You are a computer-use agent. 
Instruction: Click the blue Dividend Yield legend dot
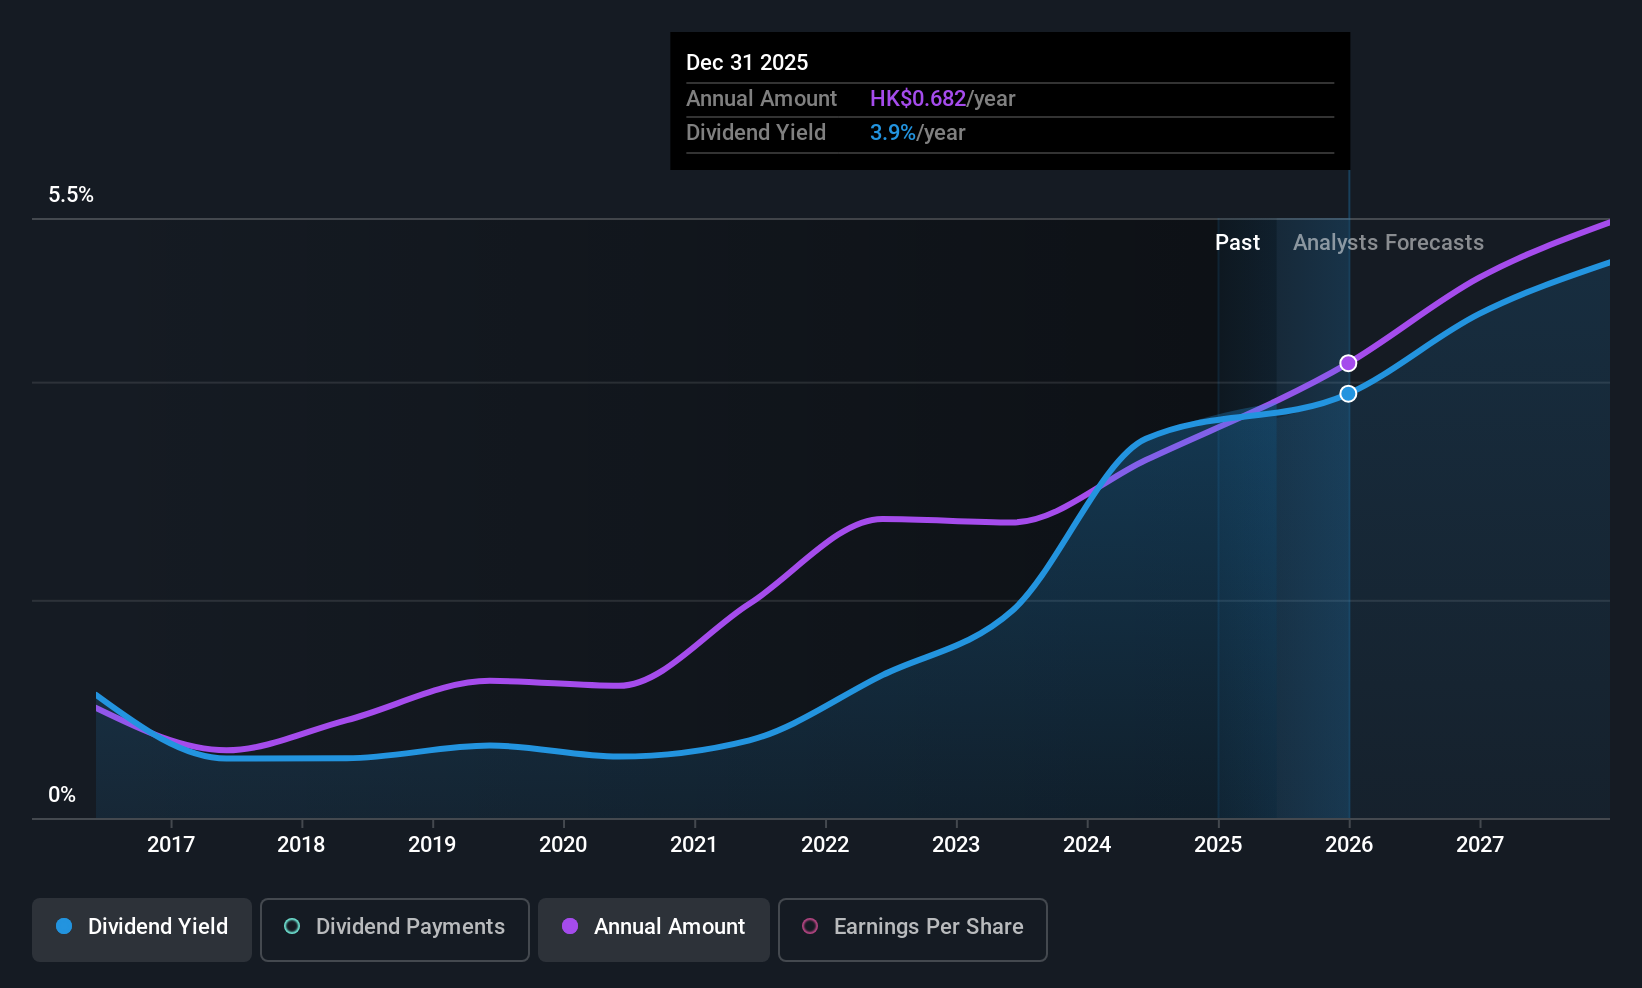tap(64, 926)
